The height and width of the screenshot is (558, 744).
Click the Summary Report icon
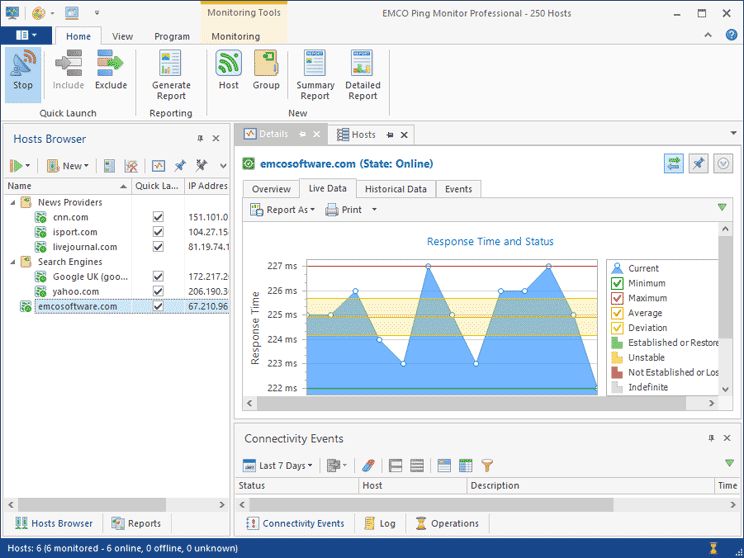[x=315, y=63]
